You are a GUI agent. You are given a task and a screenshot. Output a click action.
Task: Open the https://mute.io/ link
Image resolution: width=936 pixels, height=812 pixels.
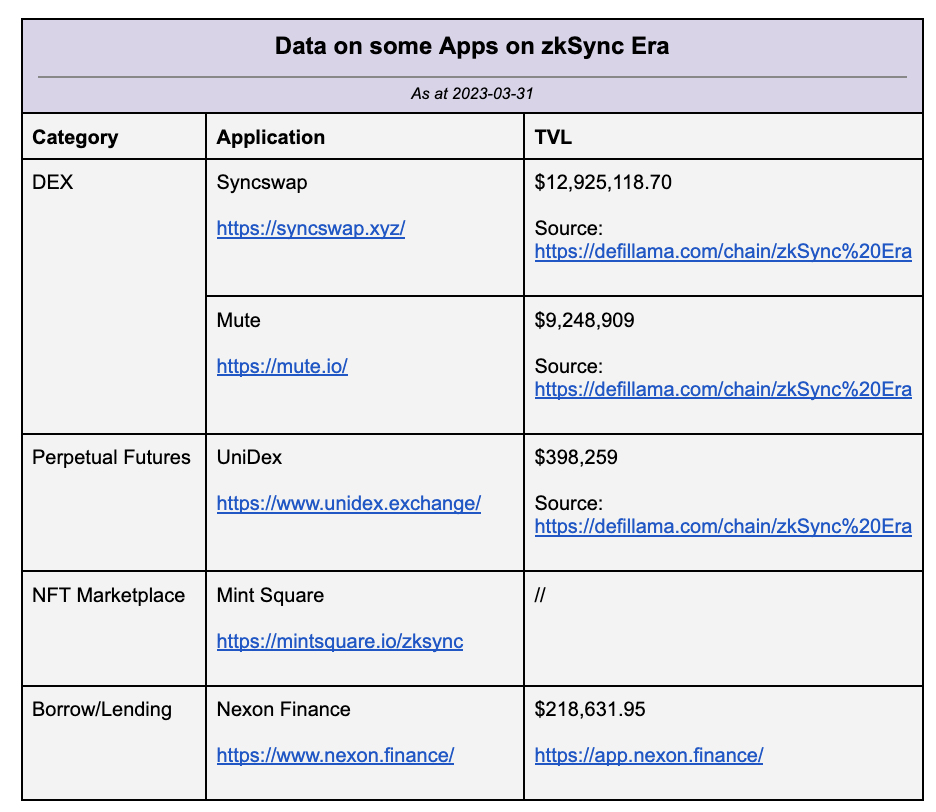coord(282,366)
